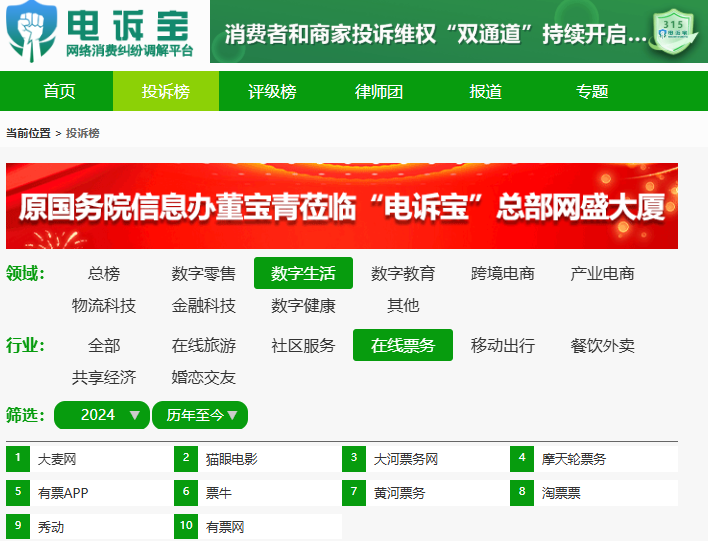Click the green 双通道 header banner
Screen dimensions: 708x541
(459, 32)
